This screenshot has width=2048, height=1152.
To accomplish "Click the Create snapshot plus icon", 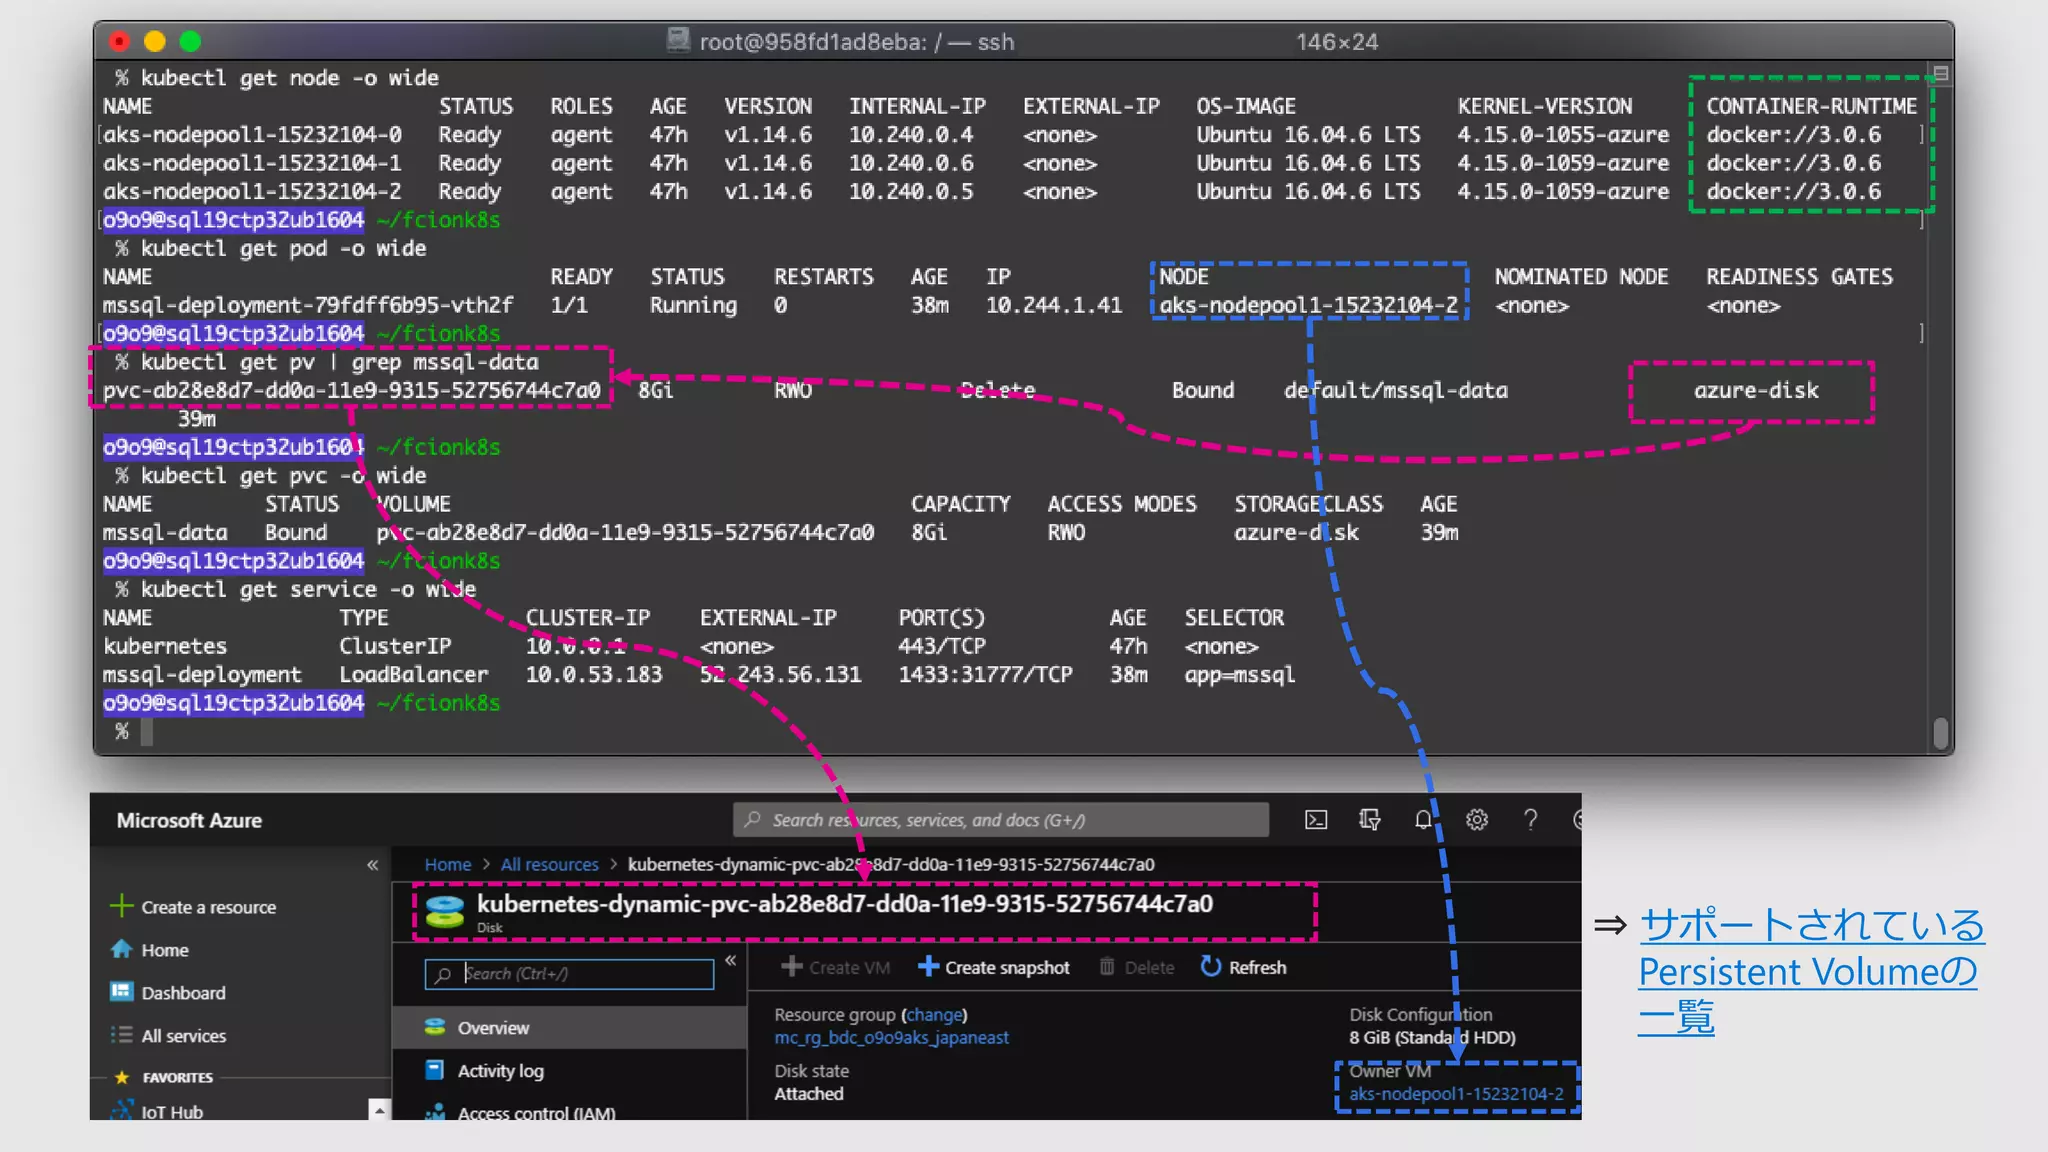I will point(928,967).
